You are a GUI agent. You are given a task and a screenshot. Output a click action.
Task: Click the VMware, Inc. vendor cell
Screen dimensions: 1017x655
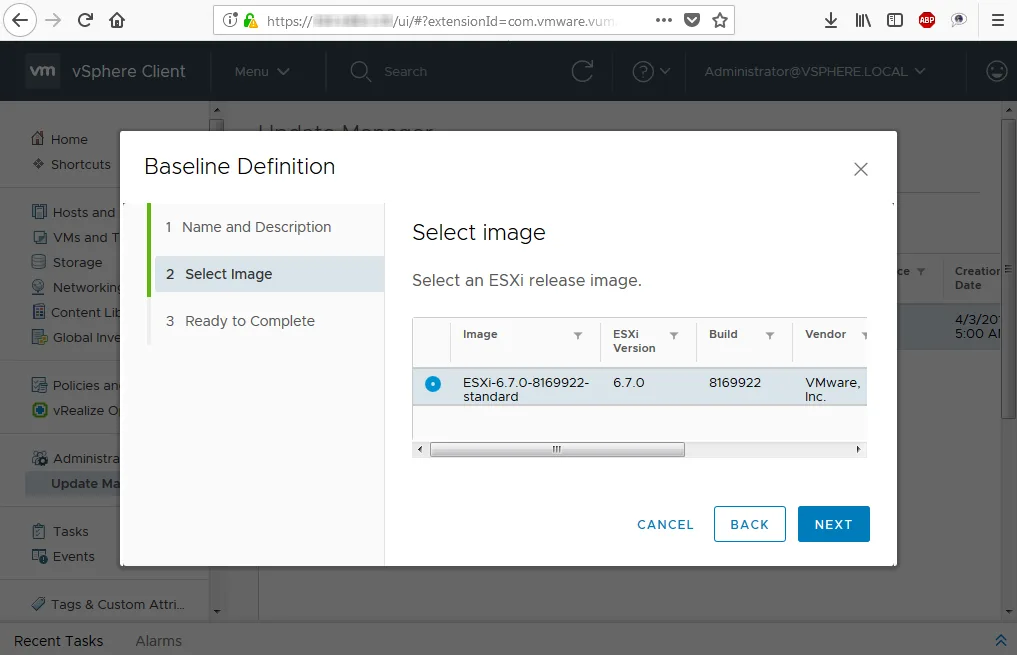click(833, 389)
